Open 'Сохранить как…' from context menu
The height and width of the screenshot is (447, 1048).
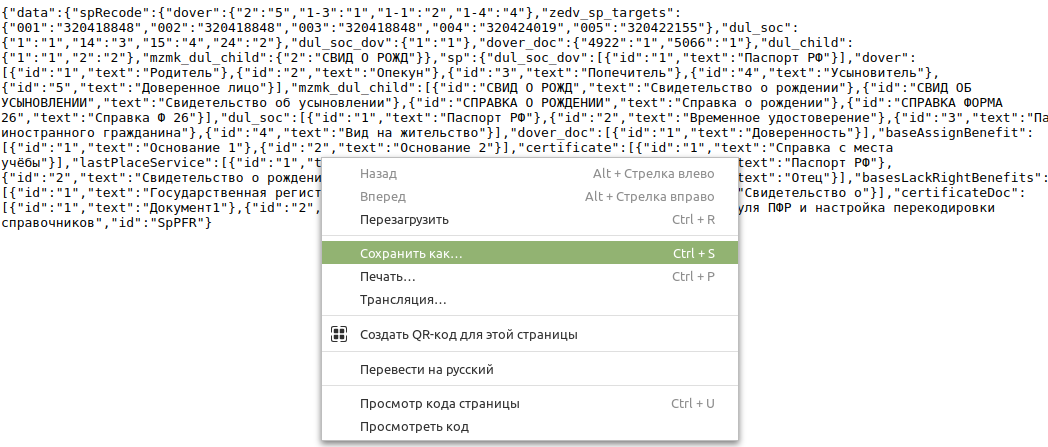[411, 254]
